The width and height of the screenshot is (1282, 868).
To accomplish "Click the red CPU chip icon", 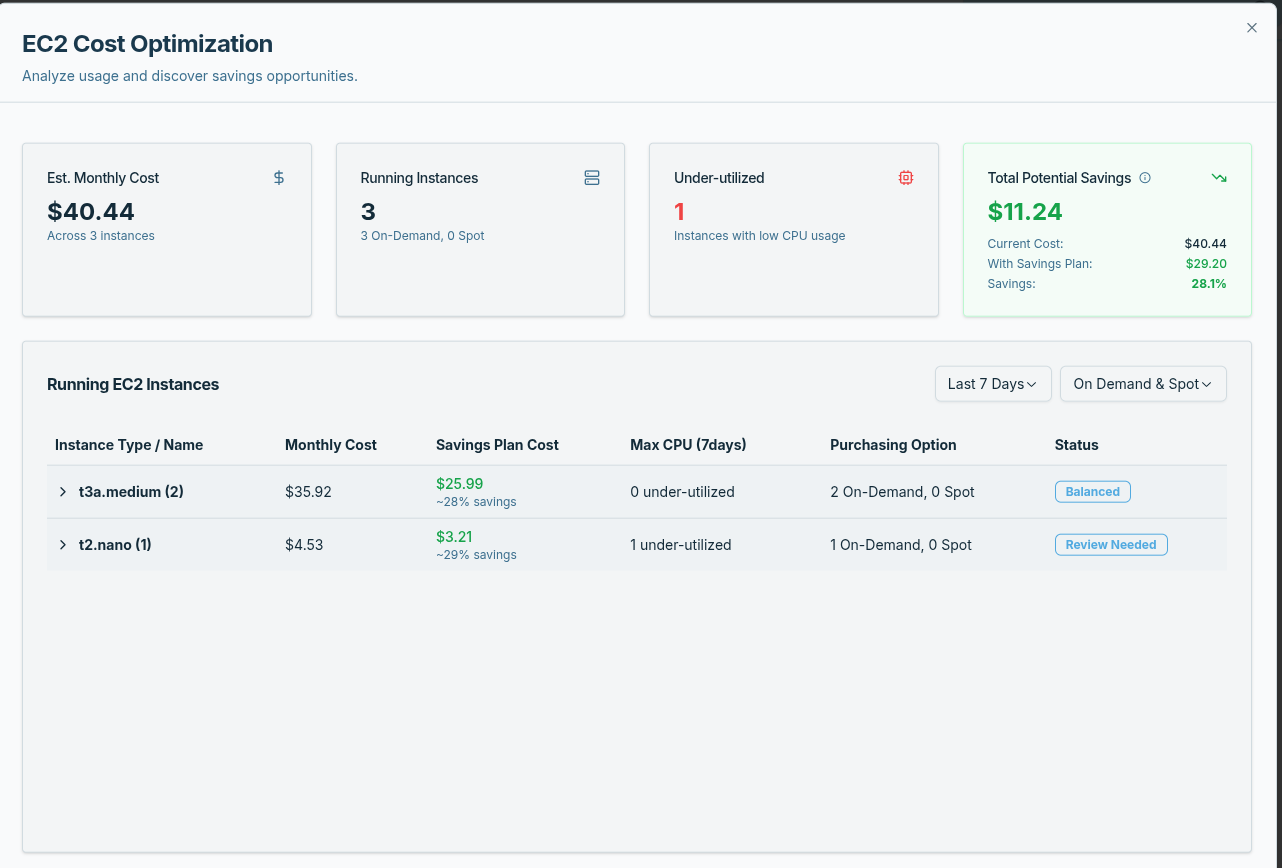I will [x=905, y=177].
